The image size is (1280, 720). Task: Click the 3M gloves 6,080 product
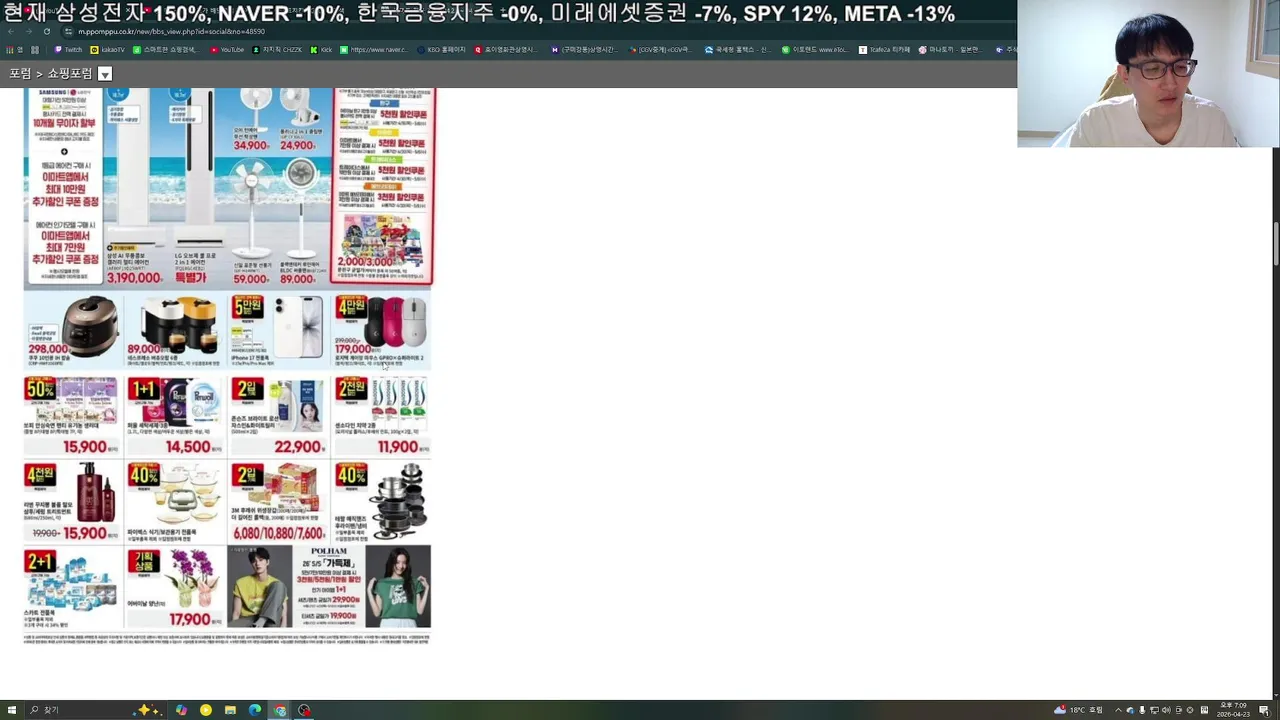(278, 501)
